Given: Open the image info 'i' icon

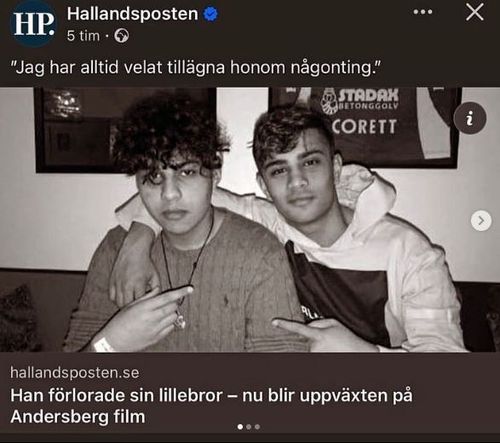Looking at the screenshot, I should tap(470, 118).
